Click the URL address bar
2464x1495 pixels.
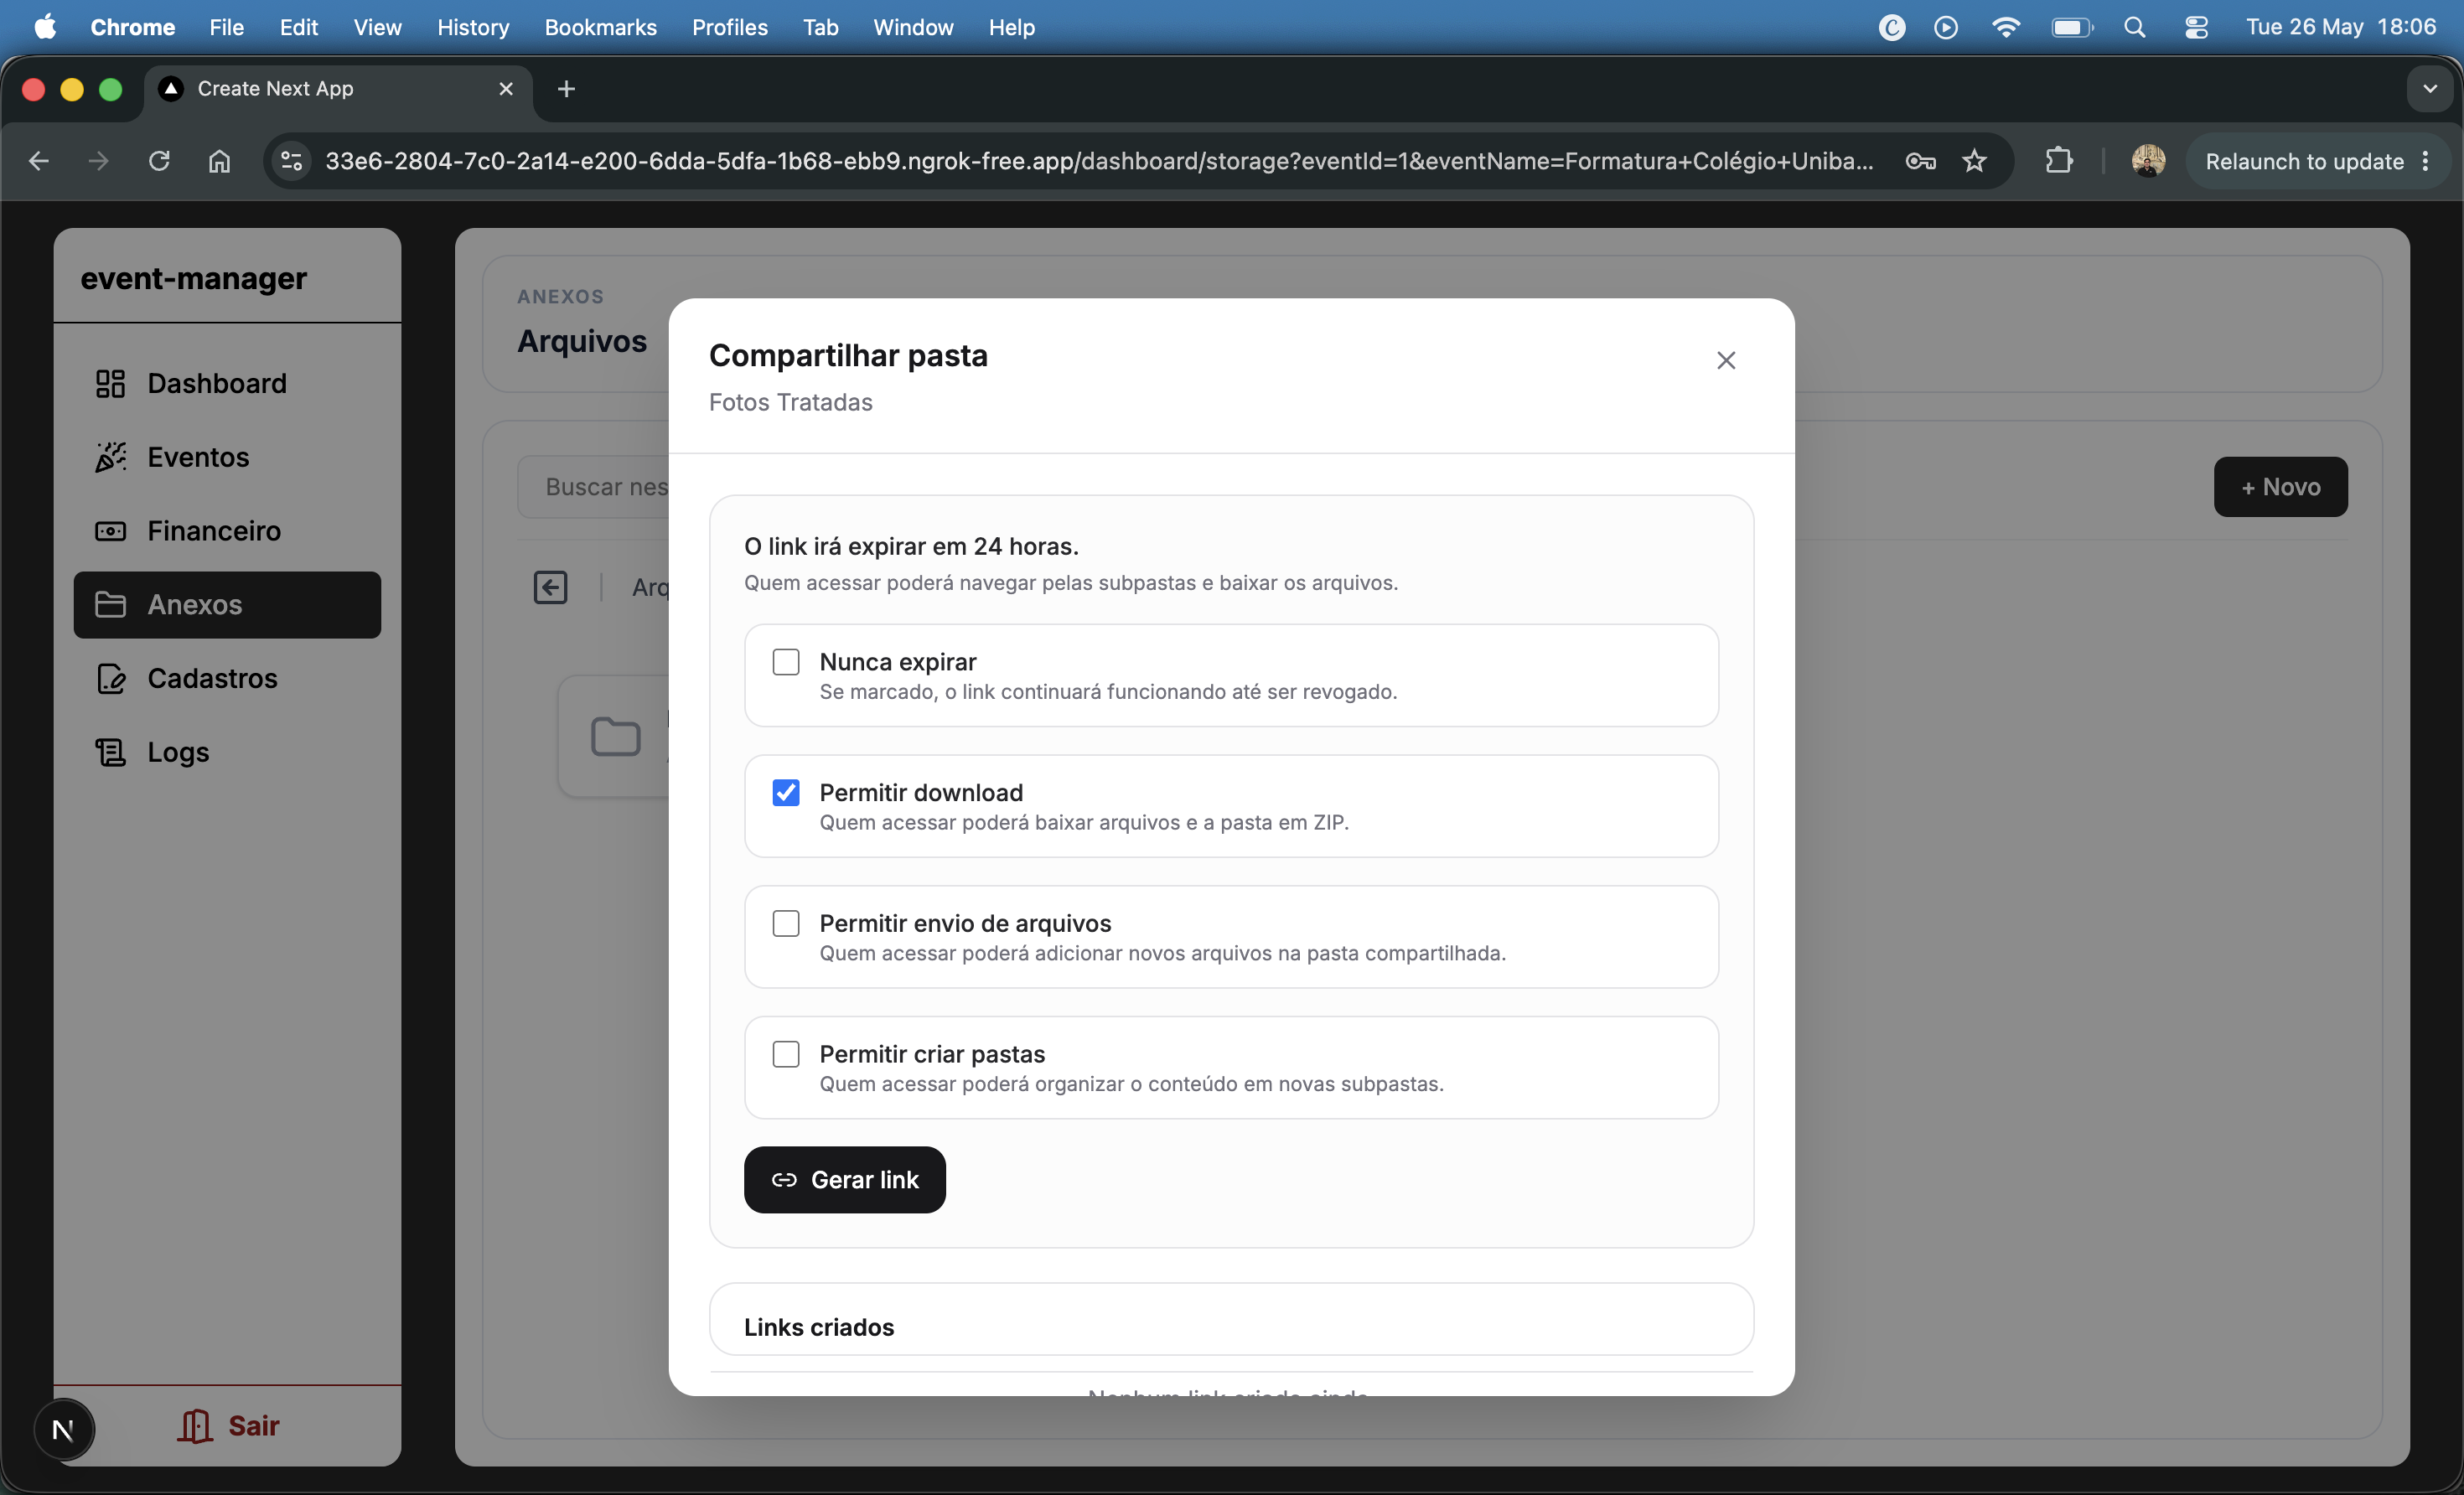(1098, 161)
